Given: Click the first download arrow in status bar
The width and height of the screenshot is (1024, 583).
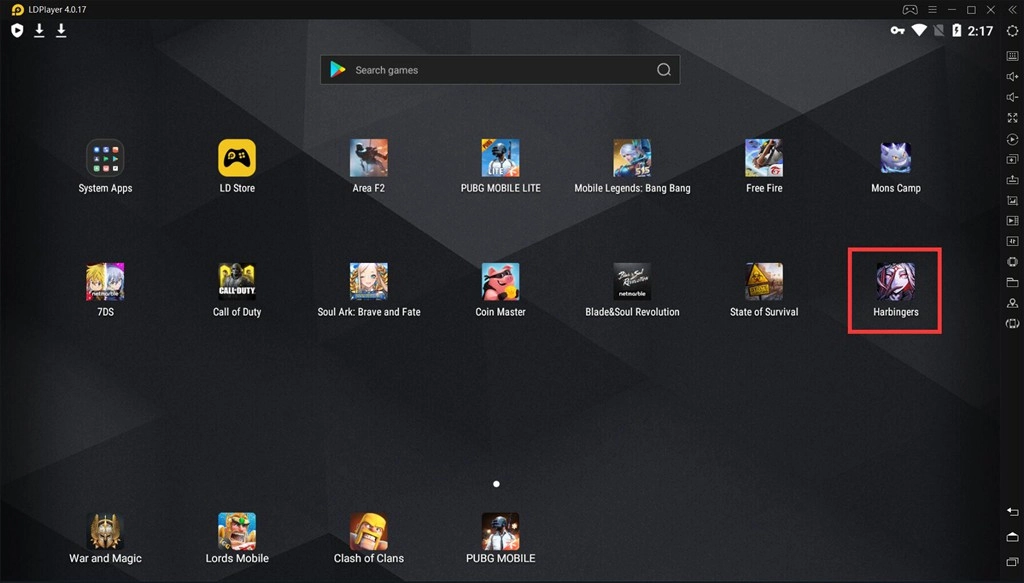Looking at the screenshot, I should click(39, 31).
